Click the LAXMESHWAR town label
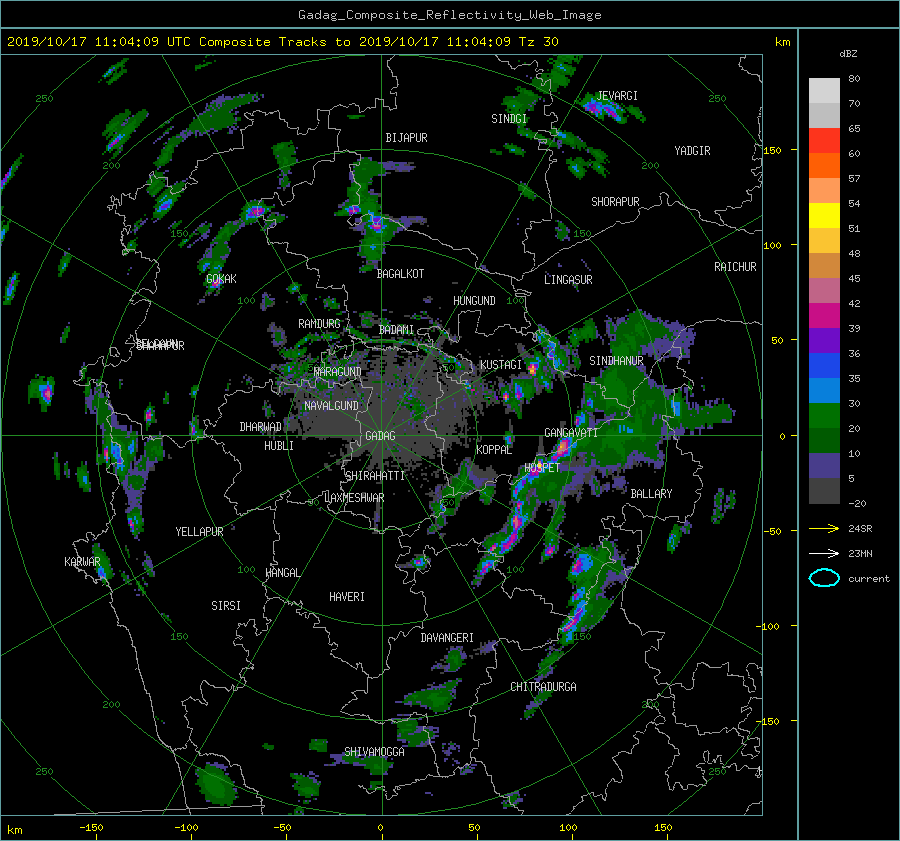900x841 pixels. tap(354, 498)
